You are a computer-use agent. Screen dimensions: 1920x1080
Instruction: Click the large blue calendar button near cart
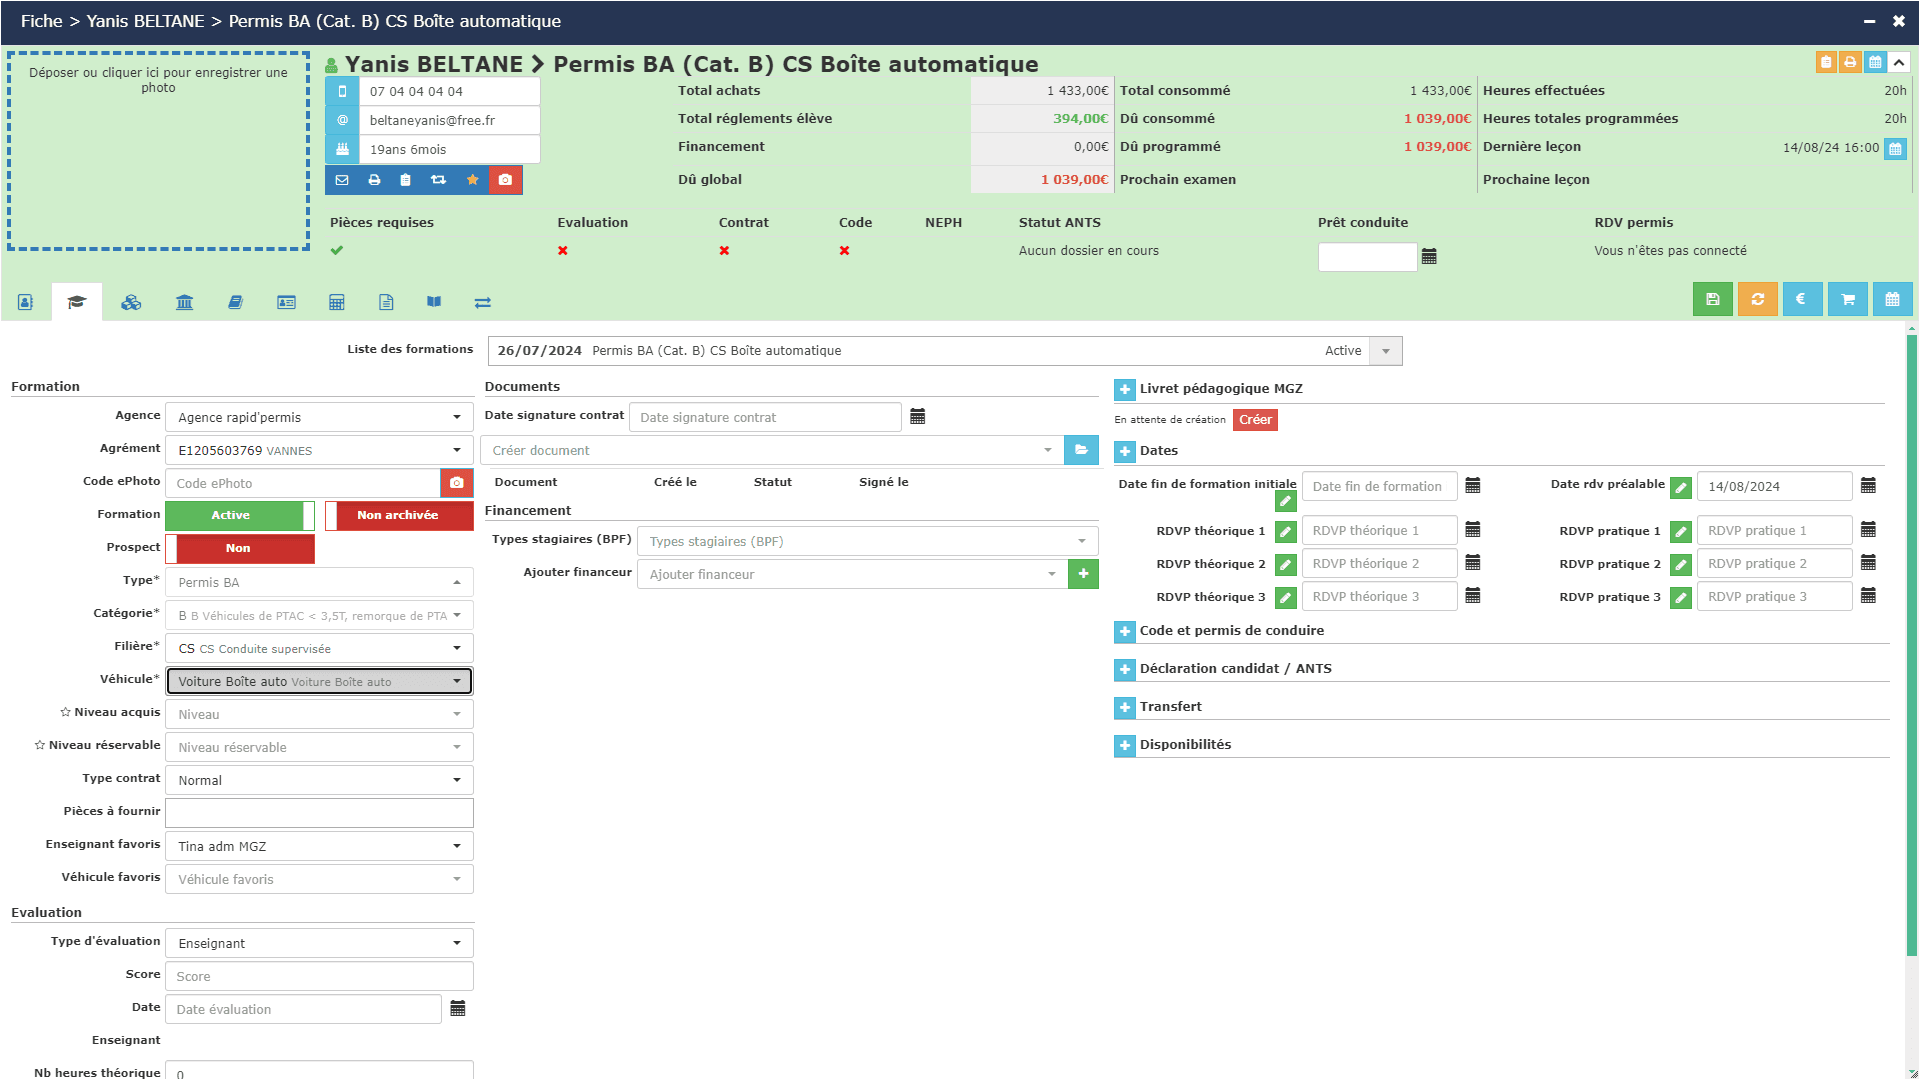click(1892, 299)
